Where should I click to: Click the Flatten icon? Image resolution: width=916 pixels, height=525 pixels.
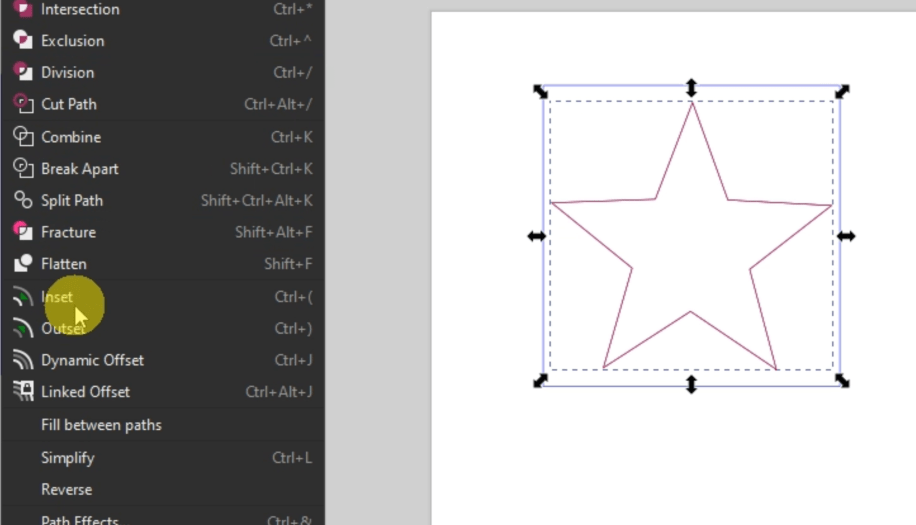[x=22, y=264]
